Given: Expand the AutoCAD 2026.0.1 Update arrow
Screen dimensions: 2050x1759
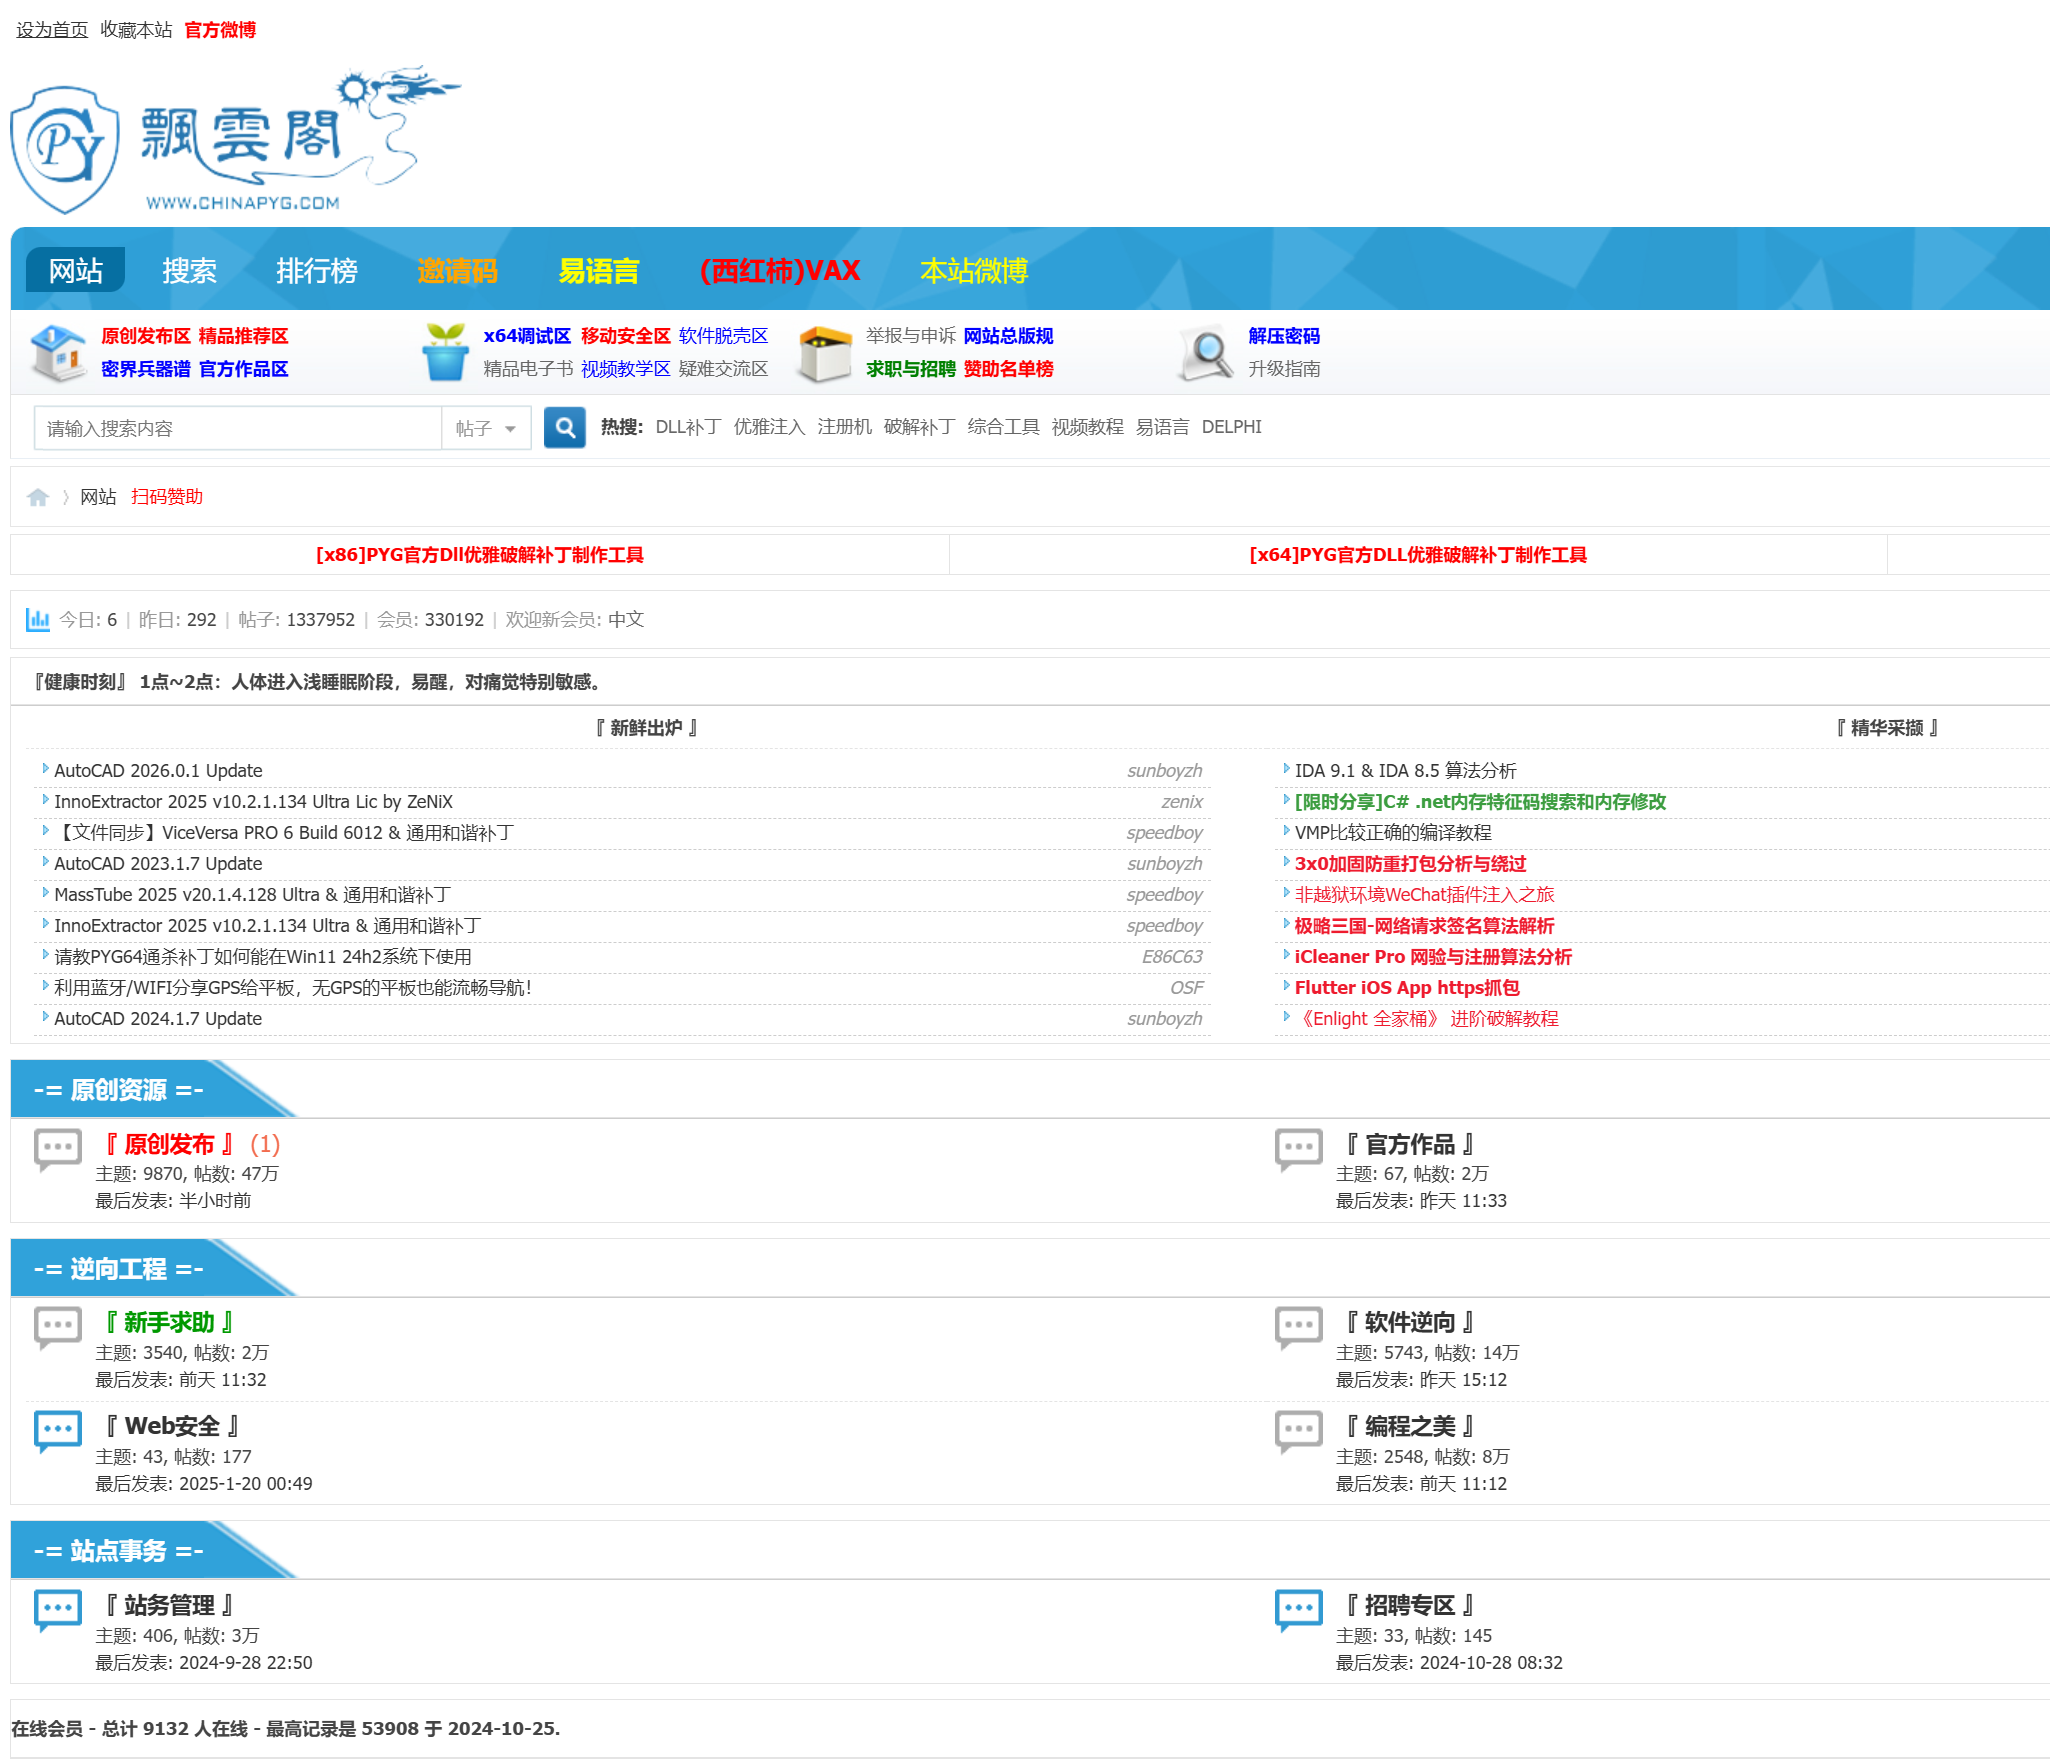Looking at the screenshot, I should [x=45, y=769].
